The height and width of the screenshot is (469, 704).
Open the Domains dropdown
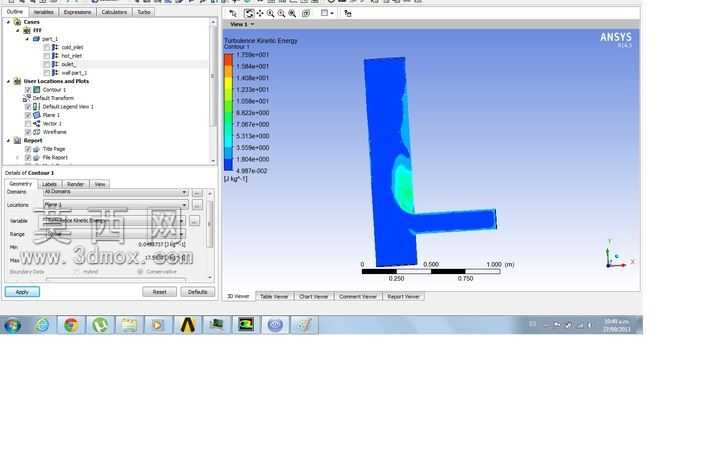(x=184, y=192)
